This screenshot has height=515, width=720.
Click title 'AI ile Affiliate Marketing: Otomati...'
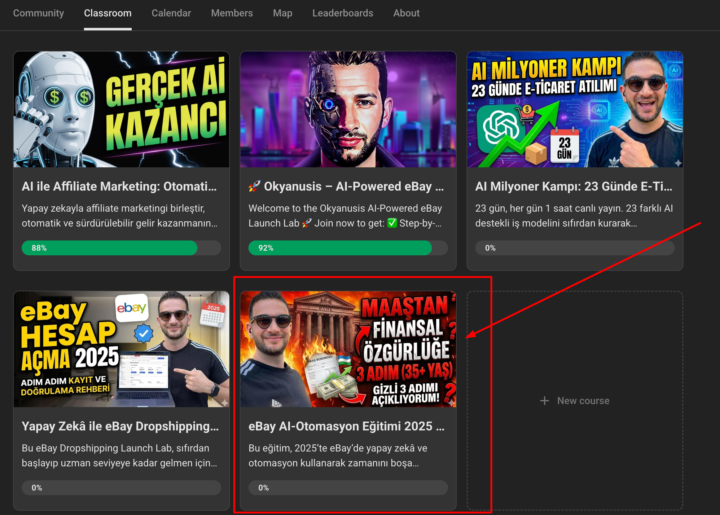(x=119, y=186)
